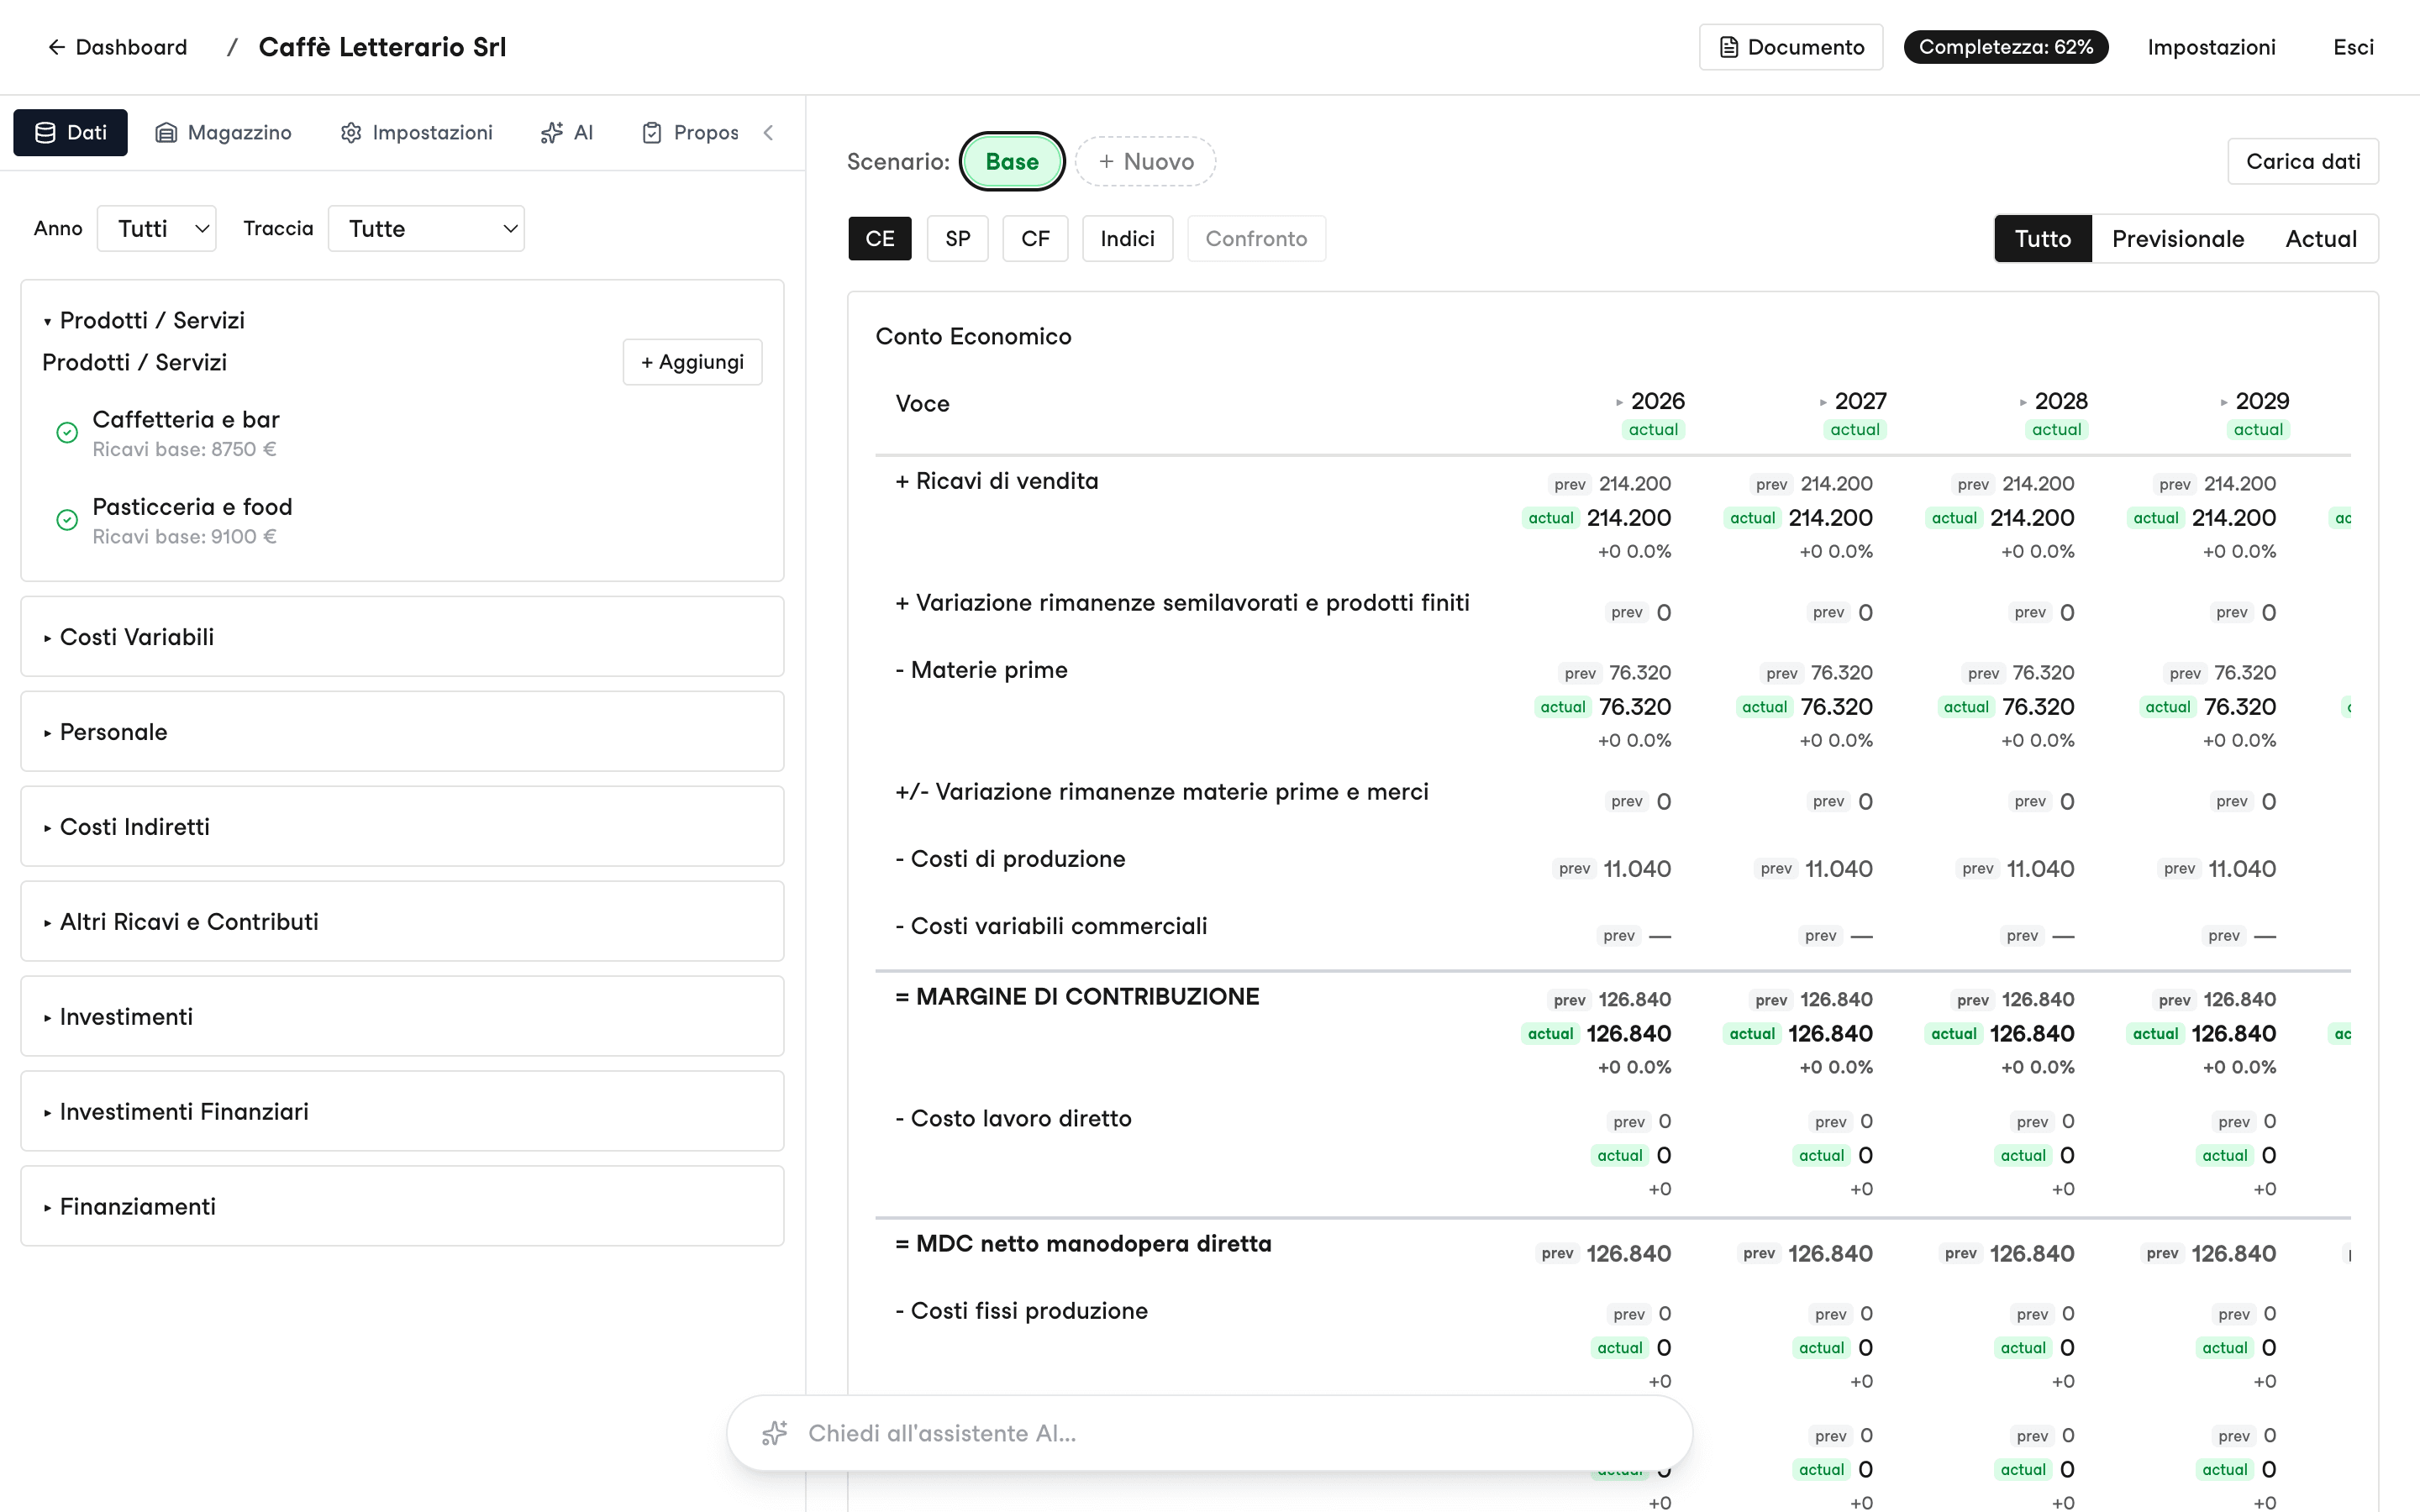Click the Dati database icon
2420x1512 pixels.
(x=45, y=132)
